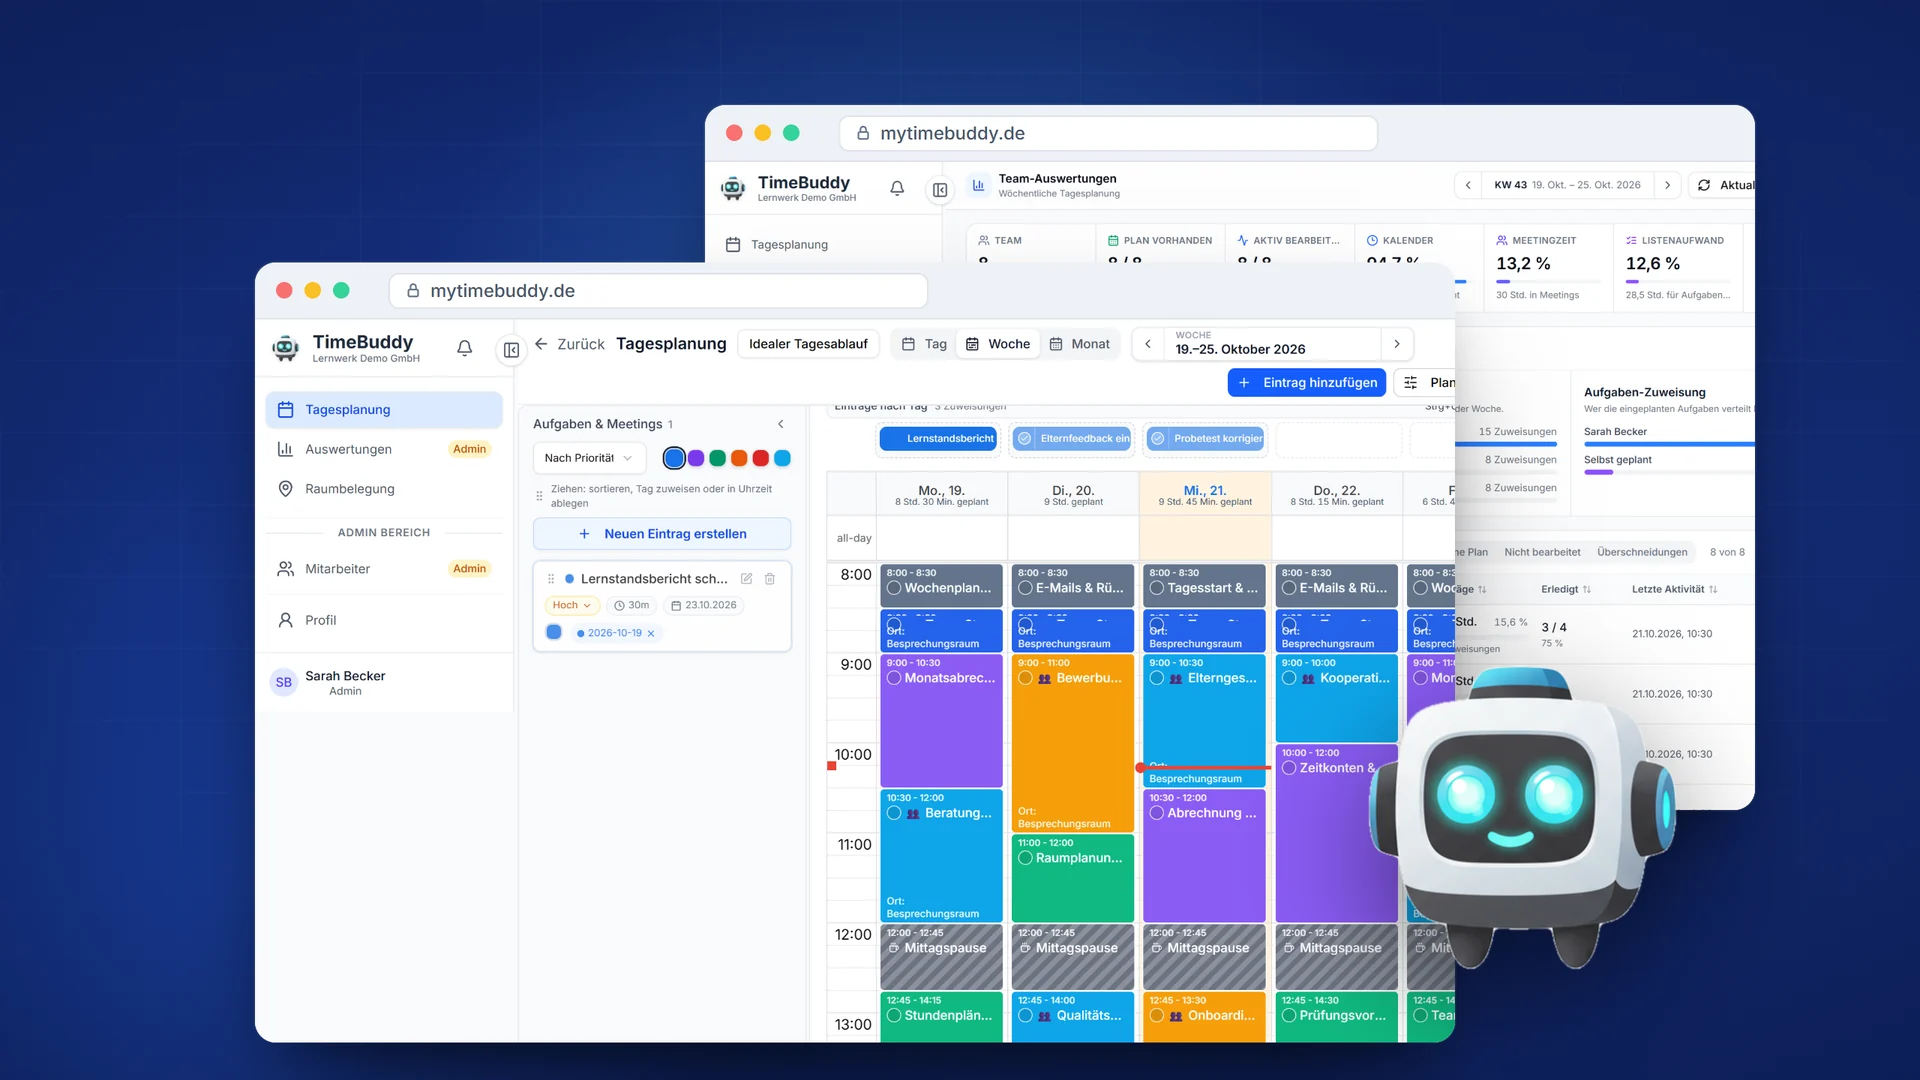
Task: Remove the 2026-10-19 tag with its x
Action: 651,633
